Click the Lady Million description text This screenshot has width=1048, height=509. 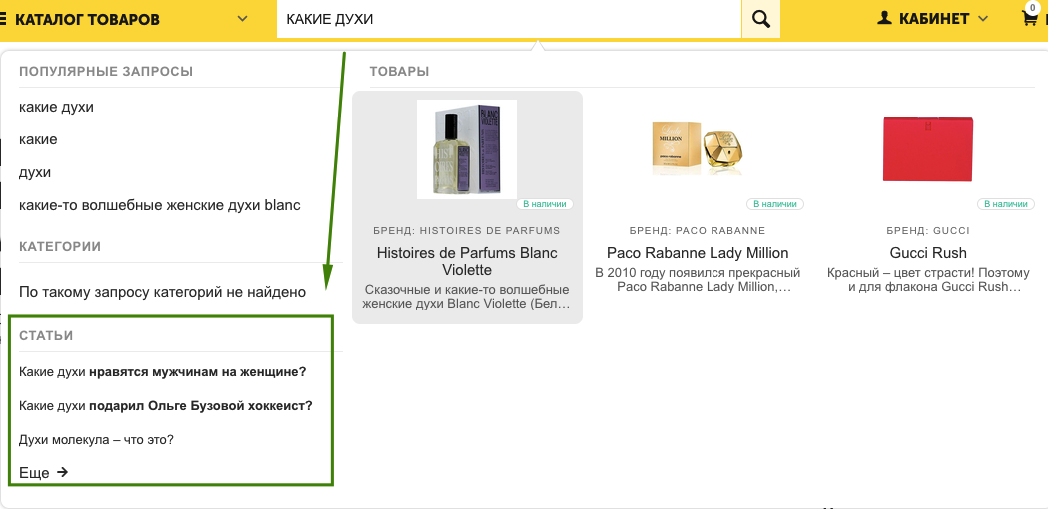698,280
